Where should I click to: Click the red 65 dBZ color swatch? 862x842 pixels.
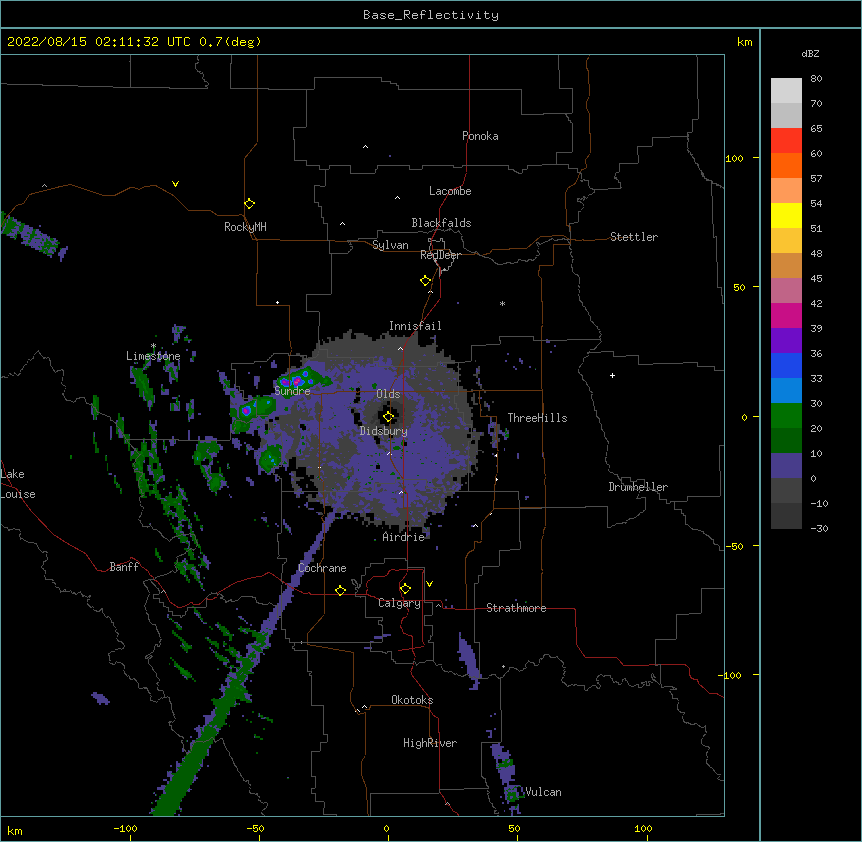click(x=786, y=141)
